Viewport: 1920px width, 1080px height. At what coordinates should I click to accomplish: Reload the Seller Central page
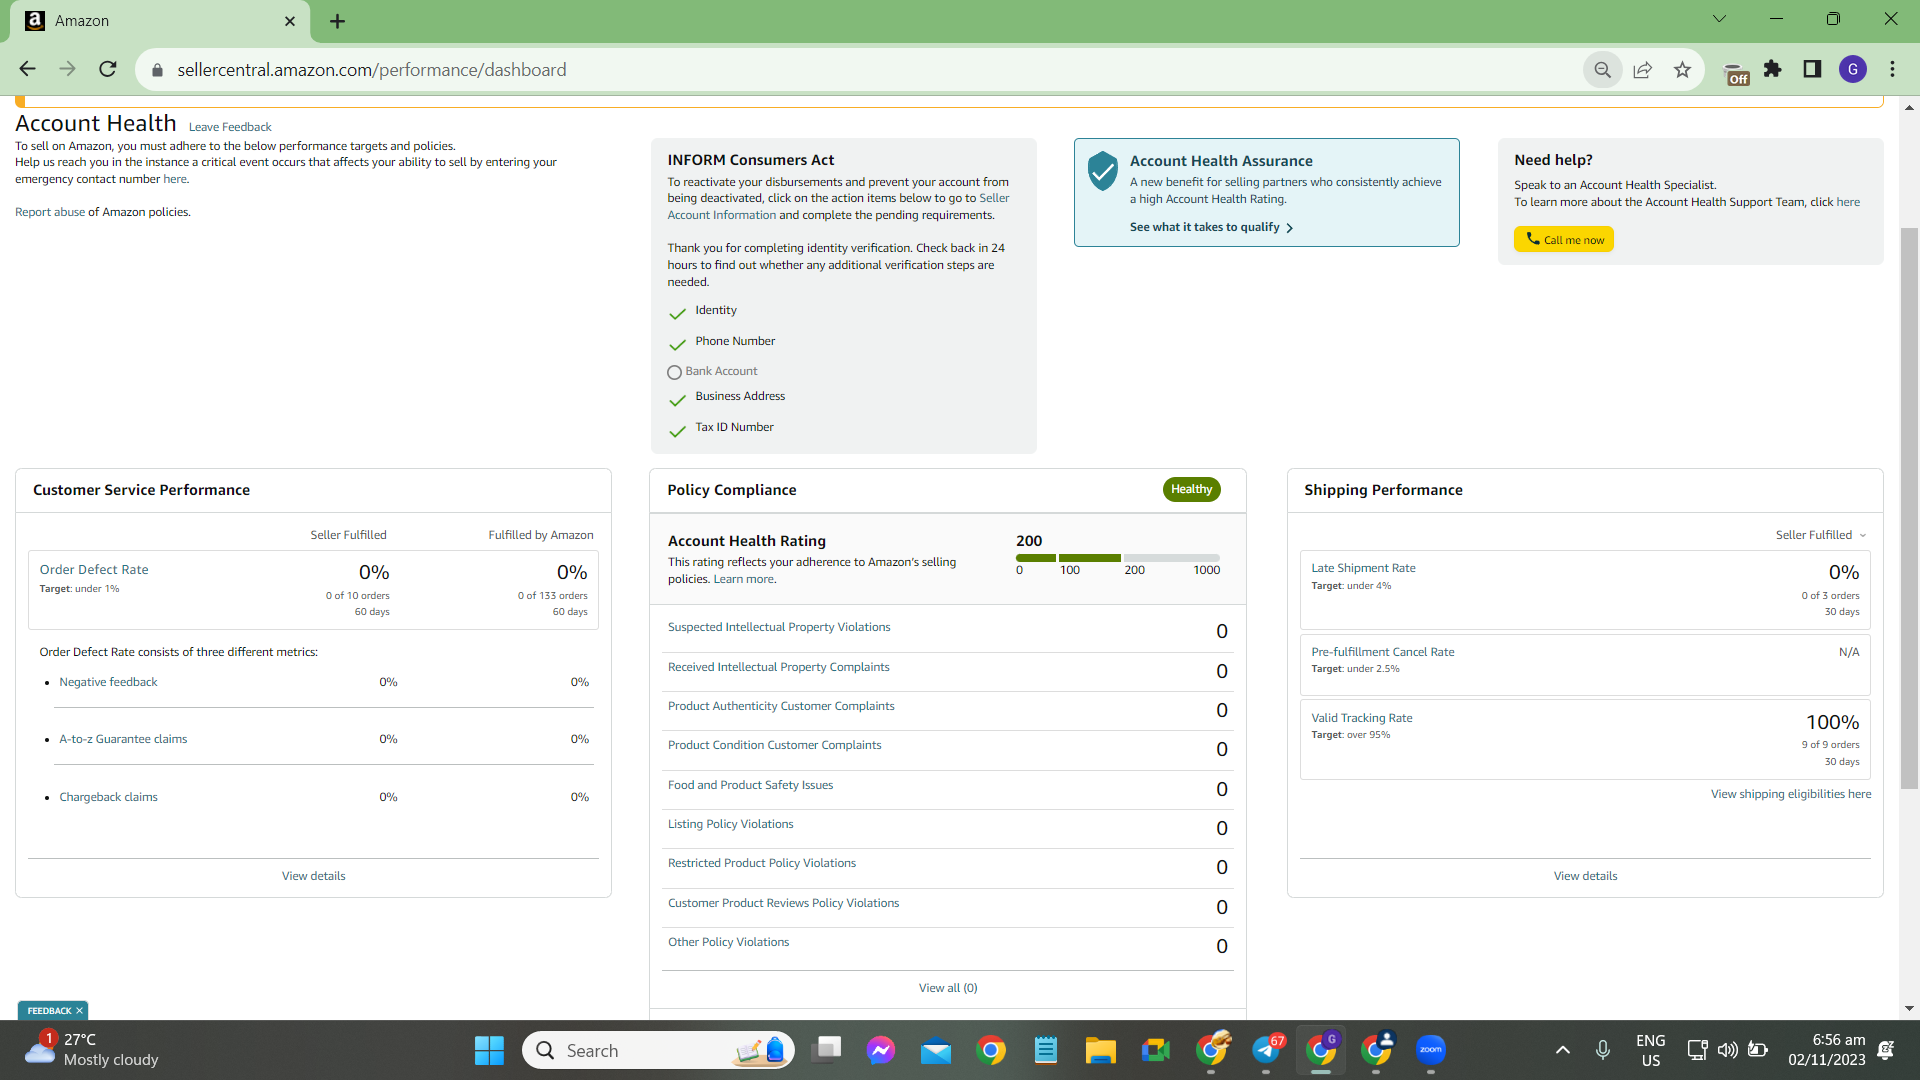(x=108, y=69)
